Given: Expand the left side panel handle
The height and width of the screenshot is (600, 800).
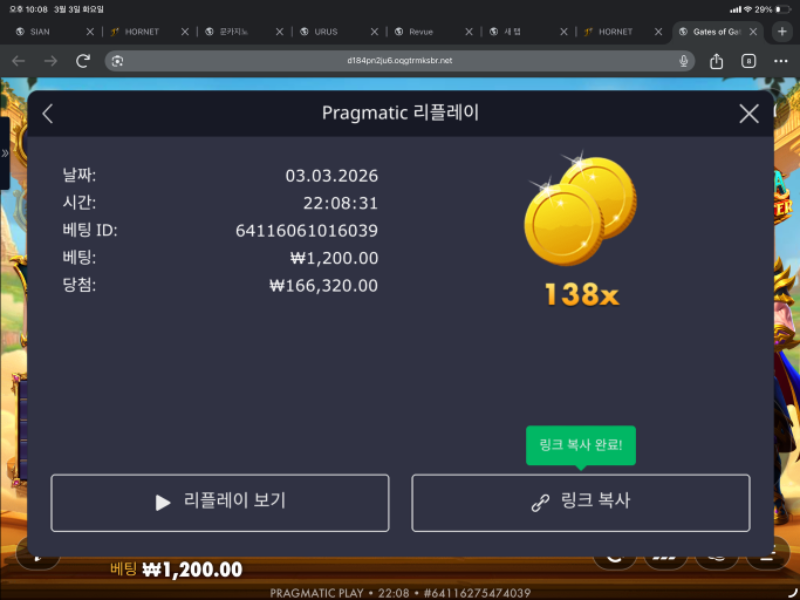Looking at the screenshot, I should (5, 153).
